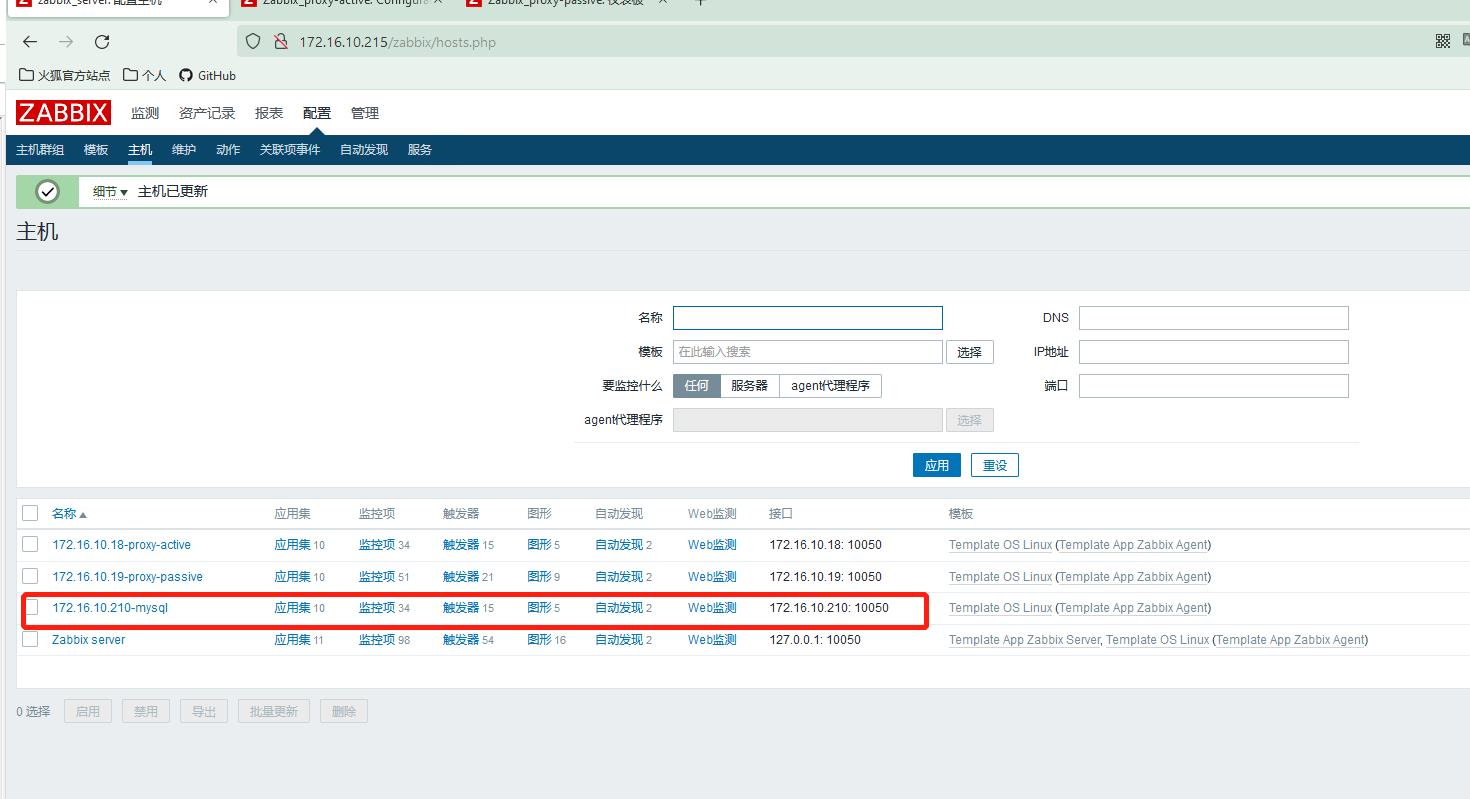
Task: Open Web监测 for Zabbix server
Action: pyautogui.click(x=712, y=640)
